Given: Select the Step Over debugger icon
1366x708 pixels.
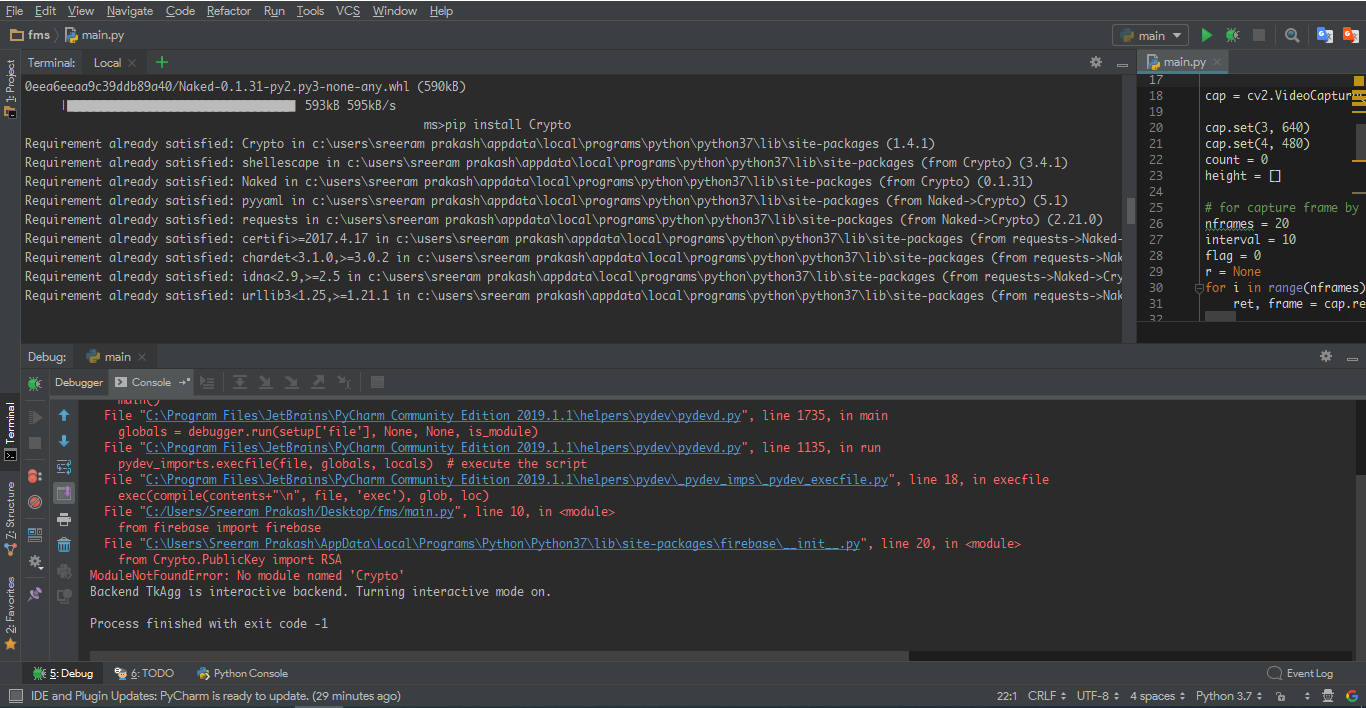Looking at the screenshot, I should click(239, 381).
